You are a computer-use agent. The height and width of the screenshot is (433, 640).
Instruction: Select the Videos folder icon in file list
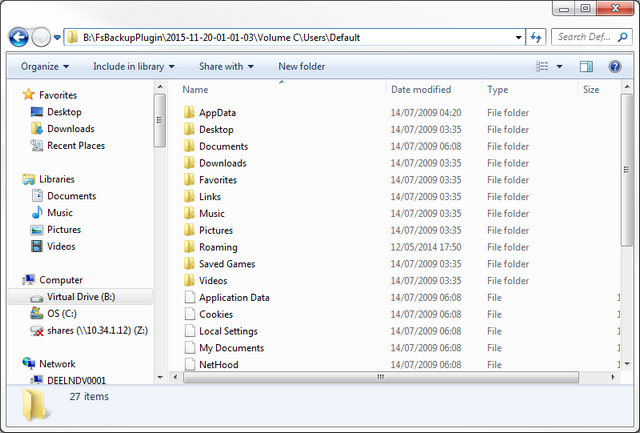[x=189, y=280]
